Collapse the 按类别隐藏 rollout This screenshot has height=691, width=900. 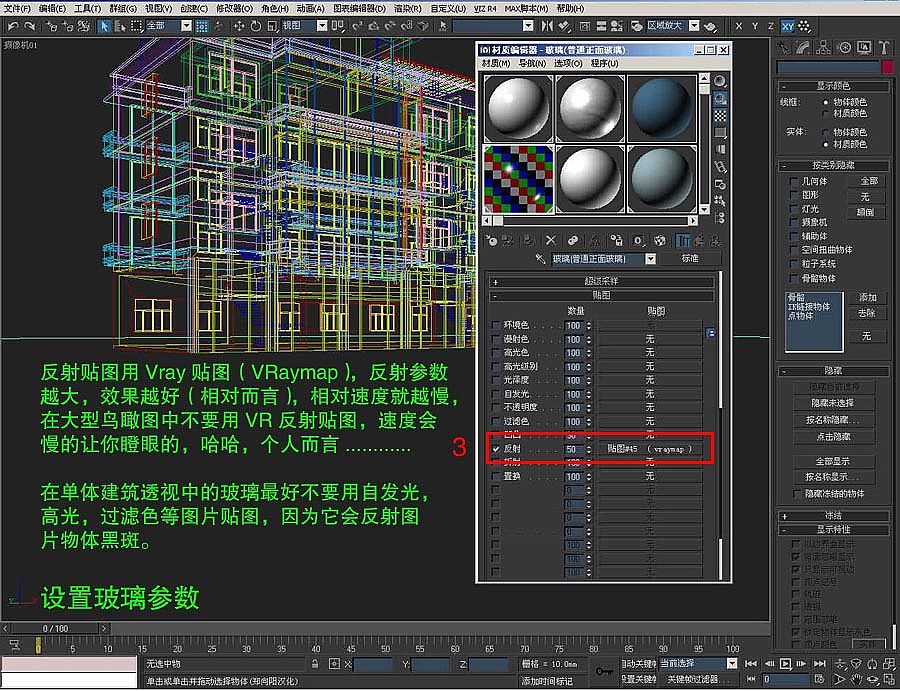[x=835, y=165]
